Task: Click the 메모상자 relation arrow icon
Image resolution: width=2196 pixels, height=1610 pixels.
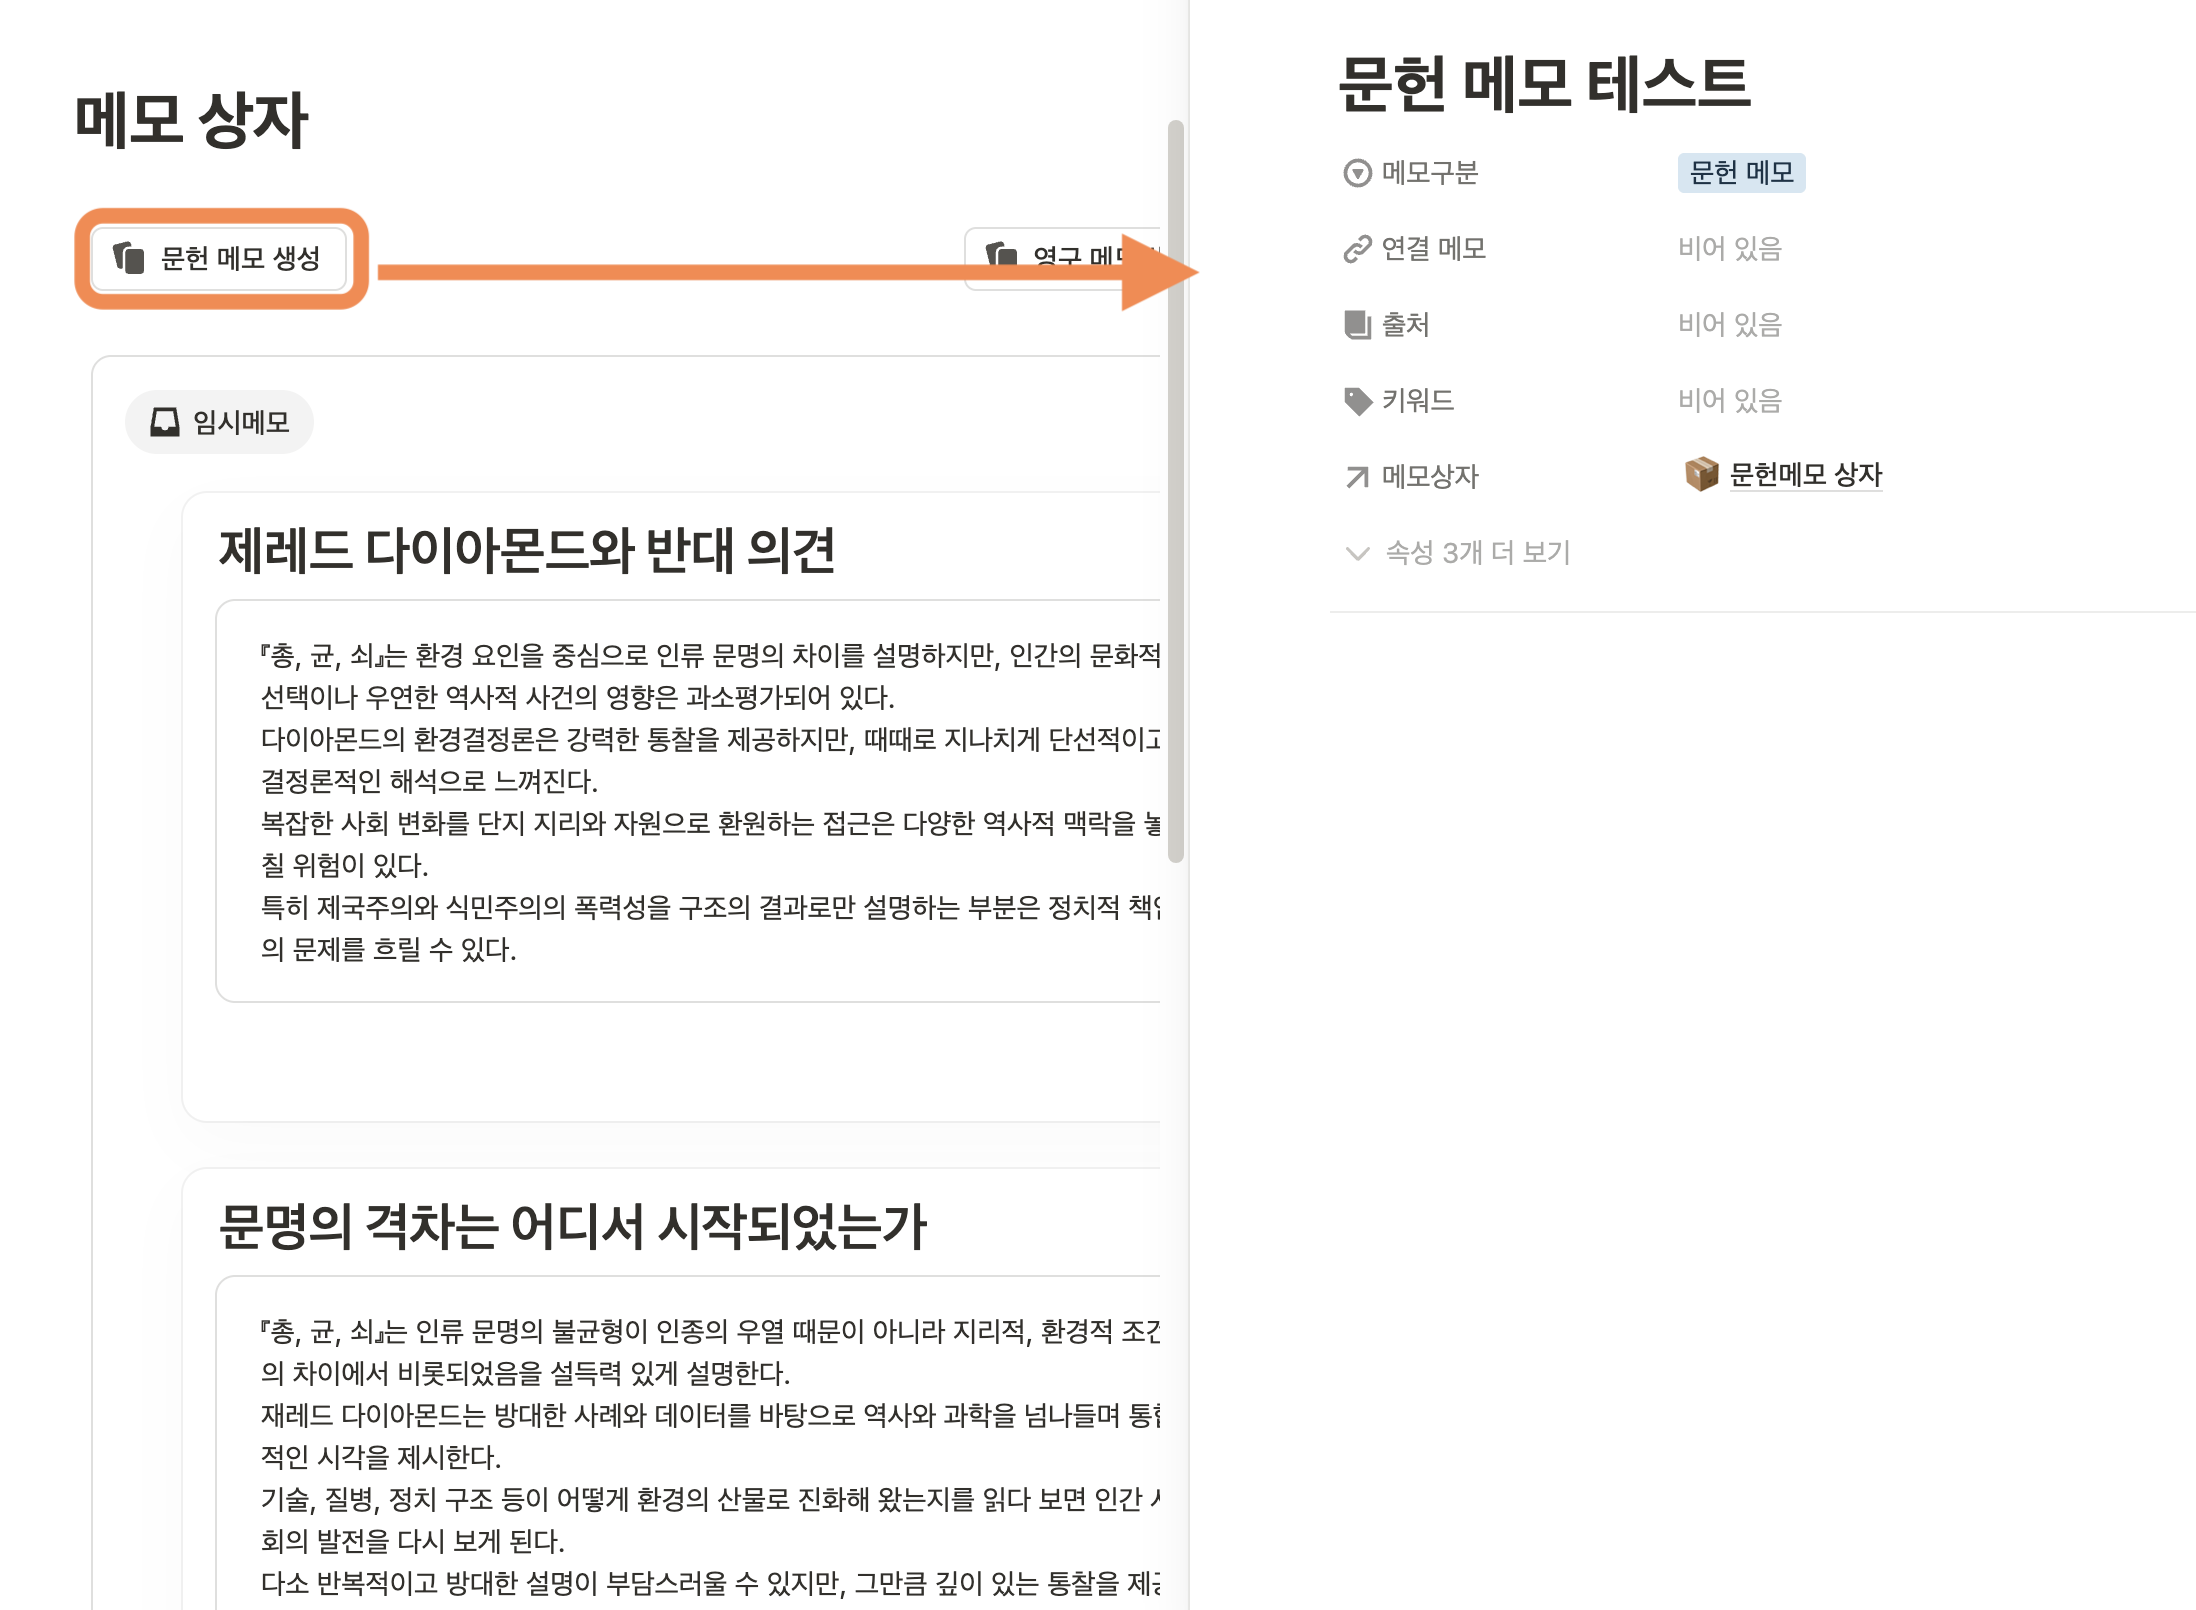Action: point(1357,477)
